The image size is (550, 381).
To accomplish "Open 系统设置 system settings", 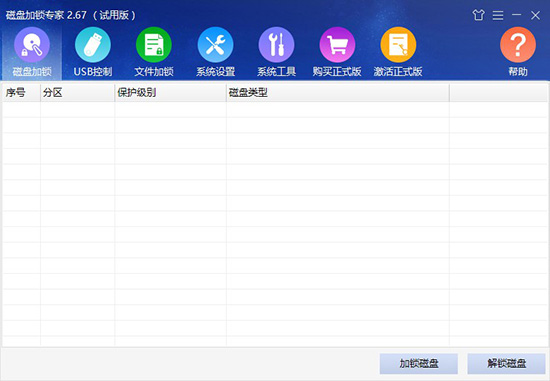I will (215, 52).
